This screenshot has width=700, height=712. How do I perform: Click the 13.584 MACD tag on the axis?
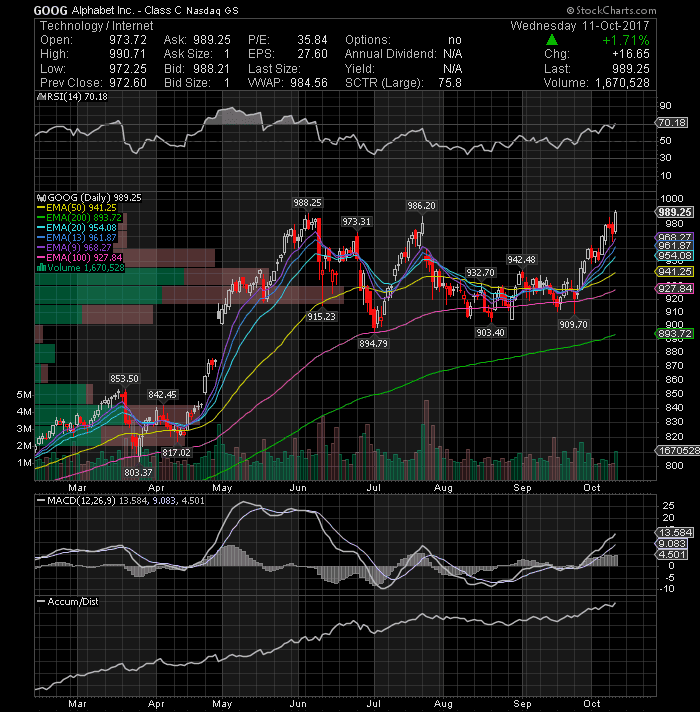tap(675, 532)
